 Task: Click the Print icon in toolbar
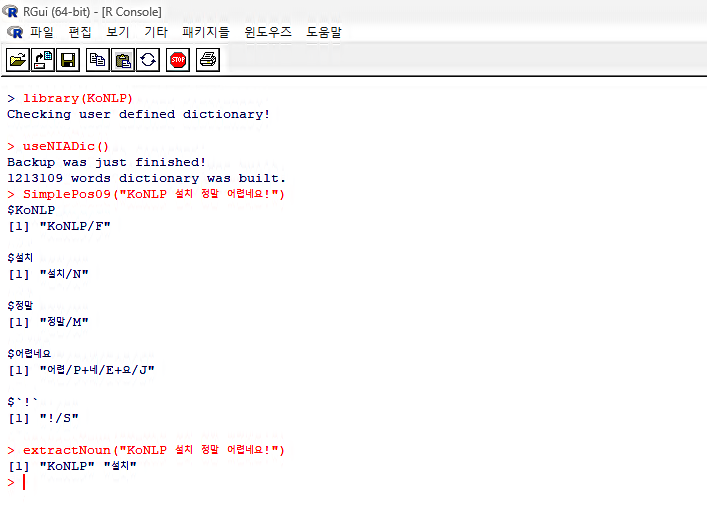coord(208,60)
